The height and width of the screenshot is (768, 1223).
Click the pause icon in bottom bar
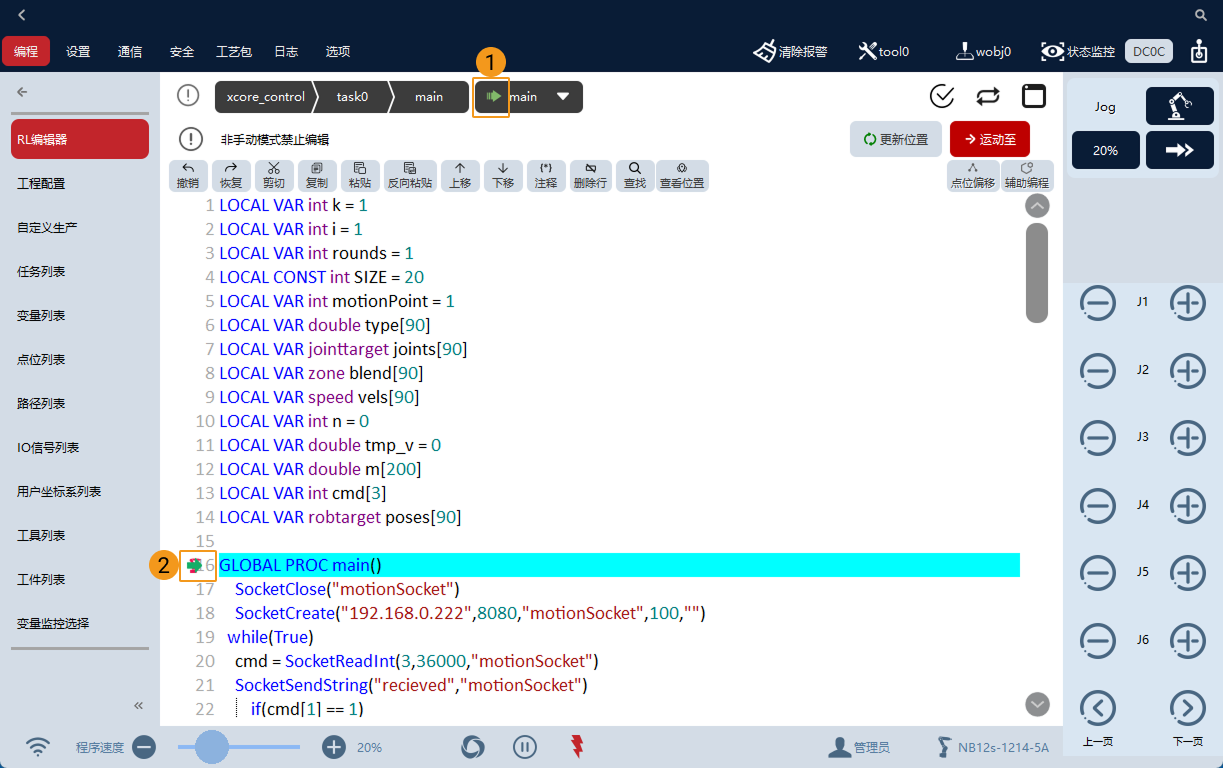(525, 747)
